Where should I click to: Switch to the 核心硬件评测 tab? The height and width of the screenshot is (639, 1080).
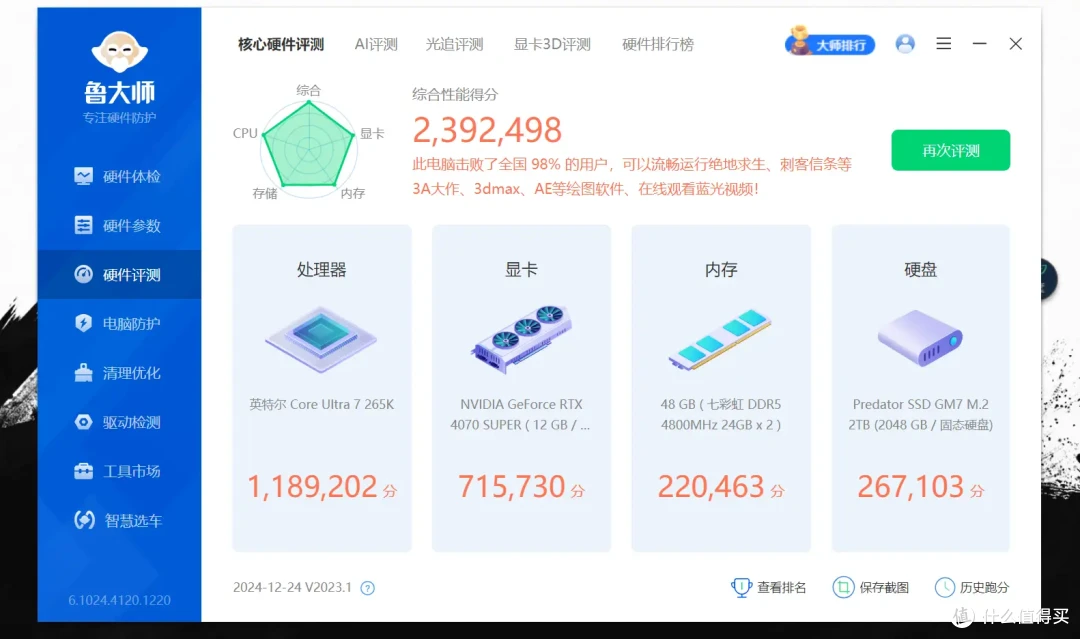click(281, 44)
